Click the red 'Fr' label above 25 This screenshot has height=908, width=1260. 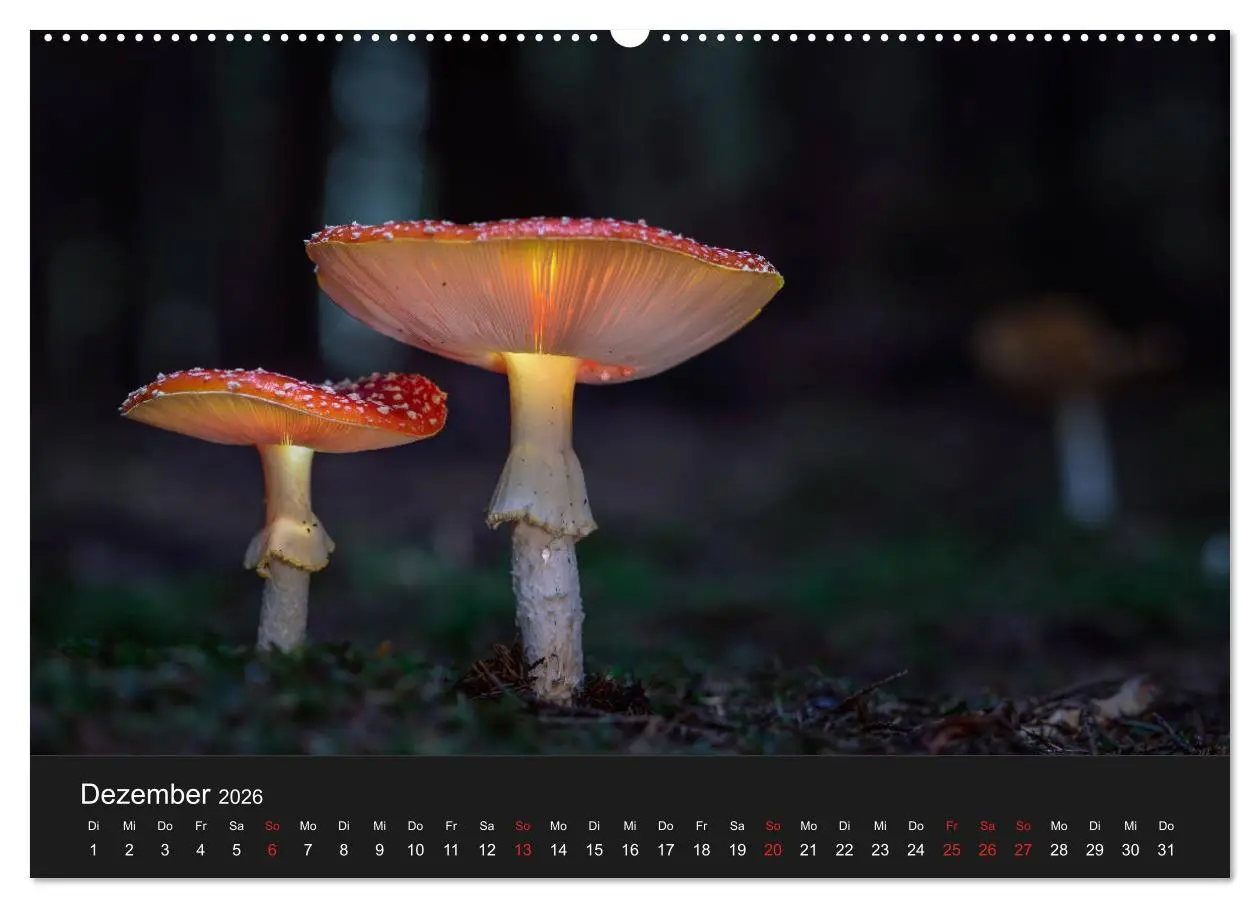pyautogui.click(x=952, y=826)
